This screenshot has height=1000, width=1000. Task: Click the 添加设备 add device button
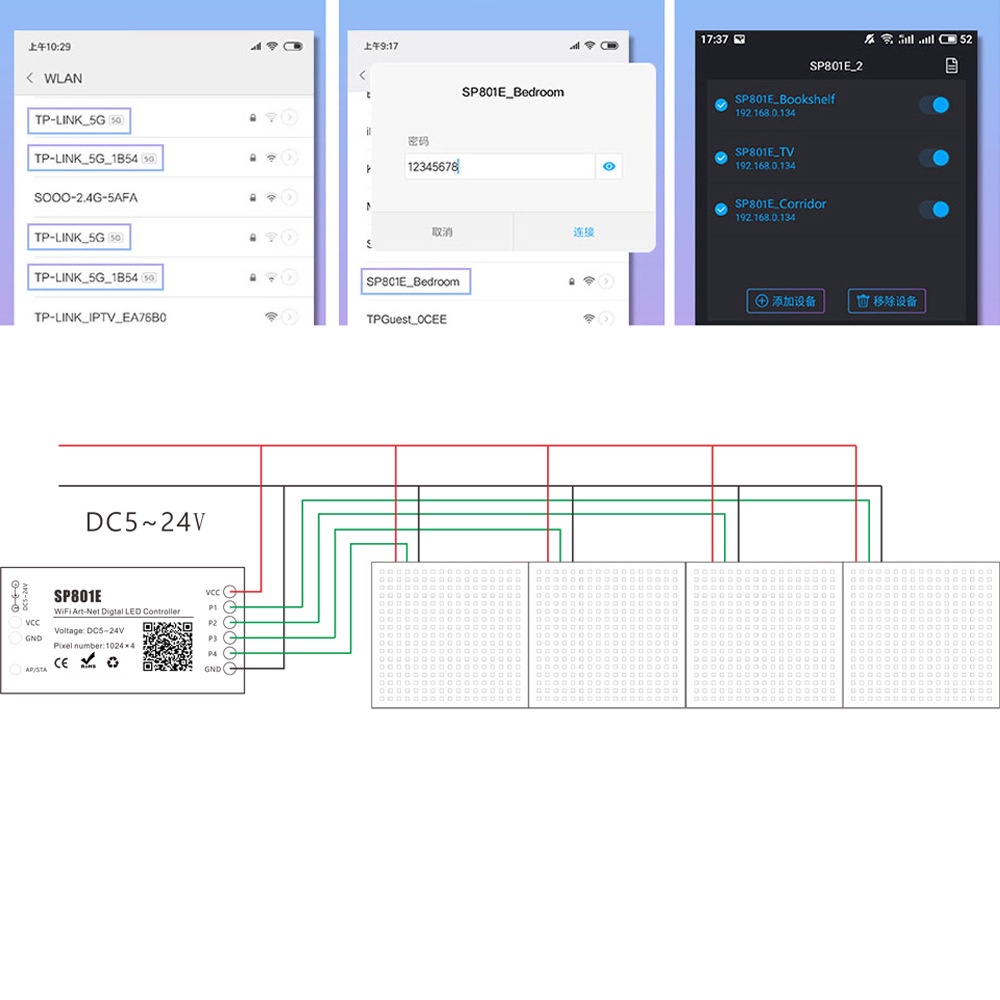point(786,301)
